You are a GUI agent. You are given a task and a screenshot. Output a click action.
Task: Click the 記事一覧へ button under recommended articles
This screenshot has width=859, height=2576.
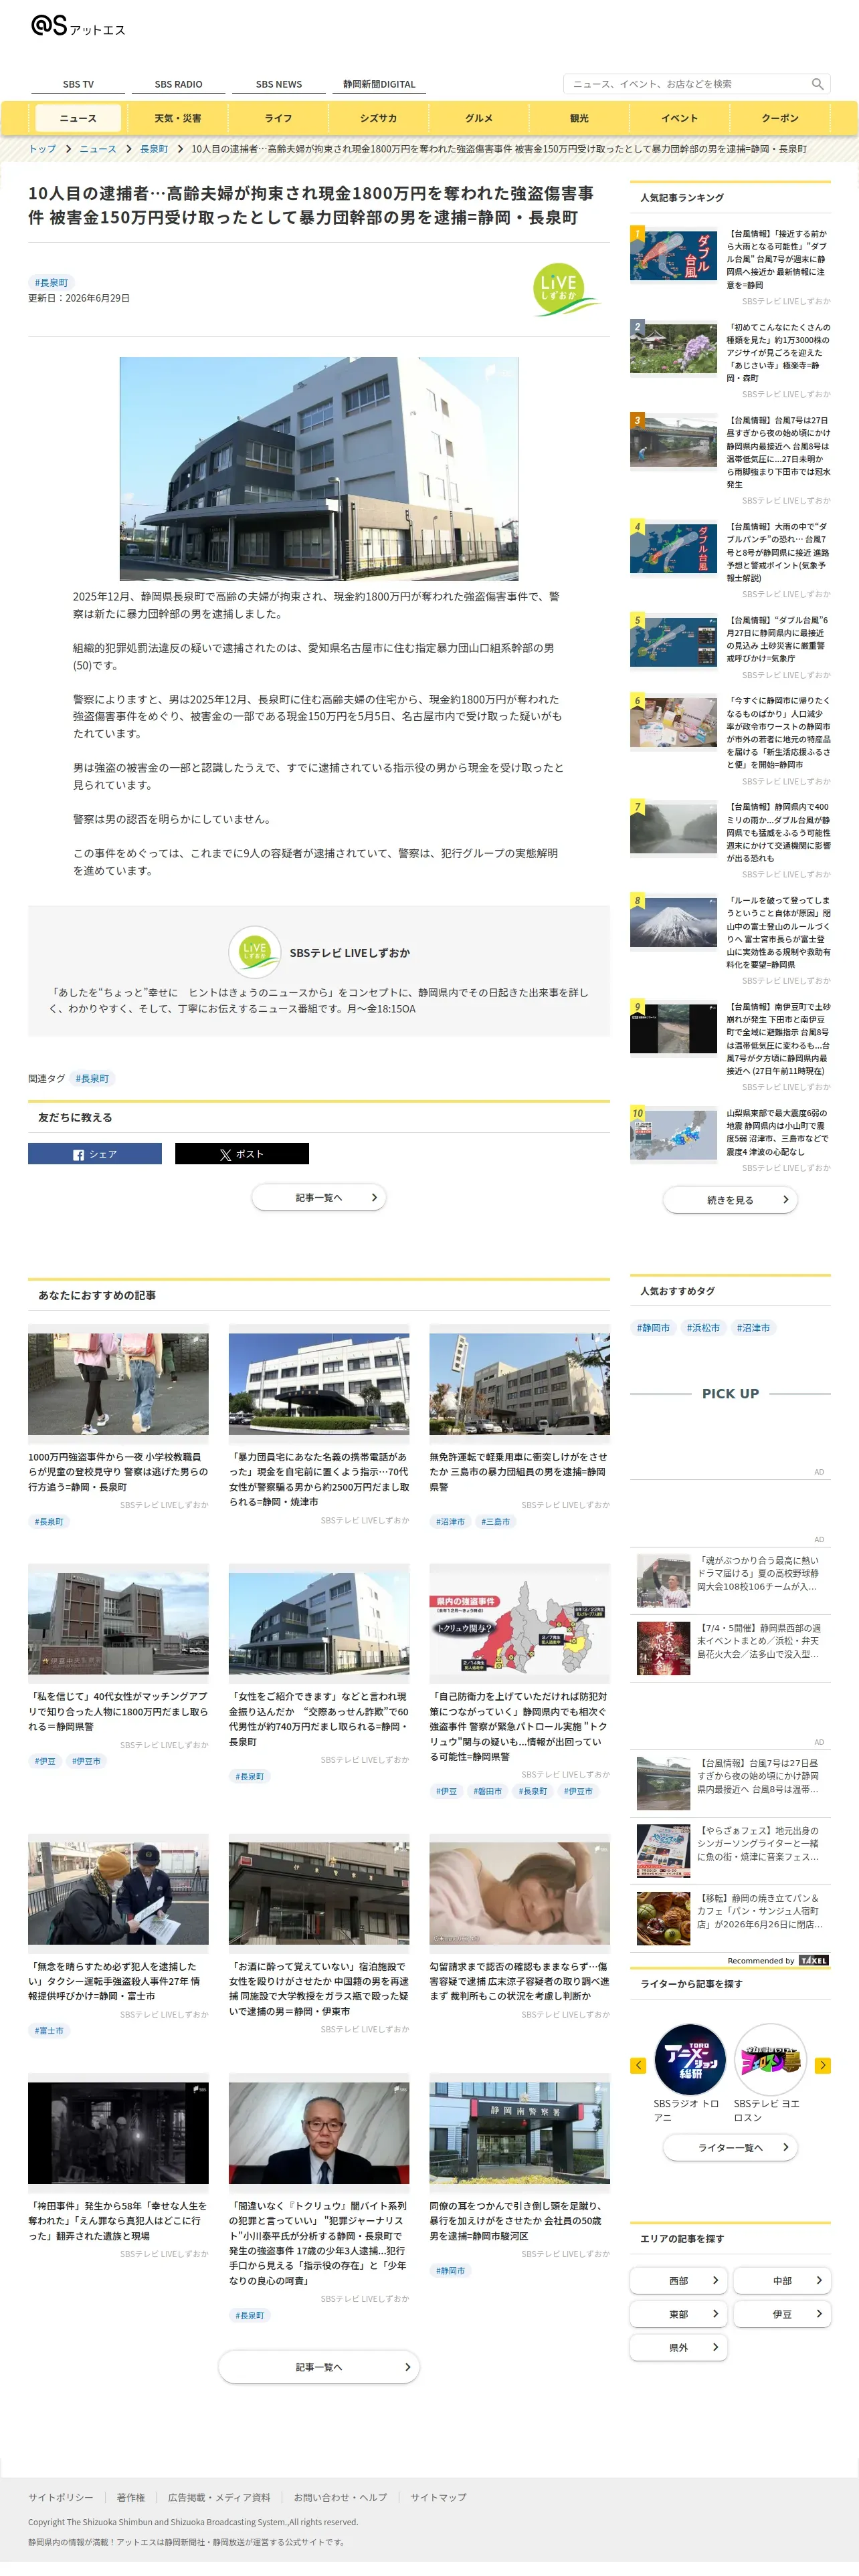[x=319, y=2367]
